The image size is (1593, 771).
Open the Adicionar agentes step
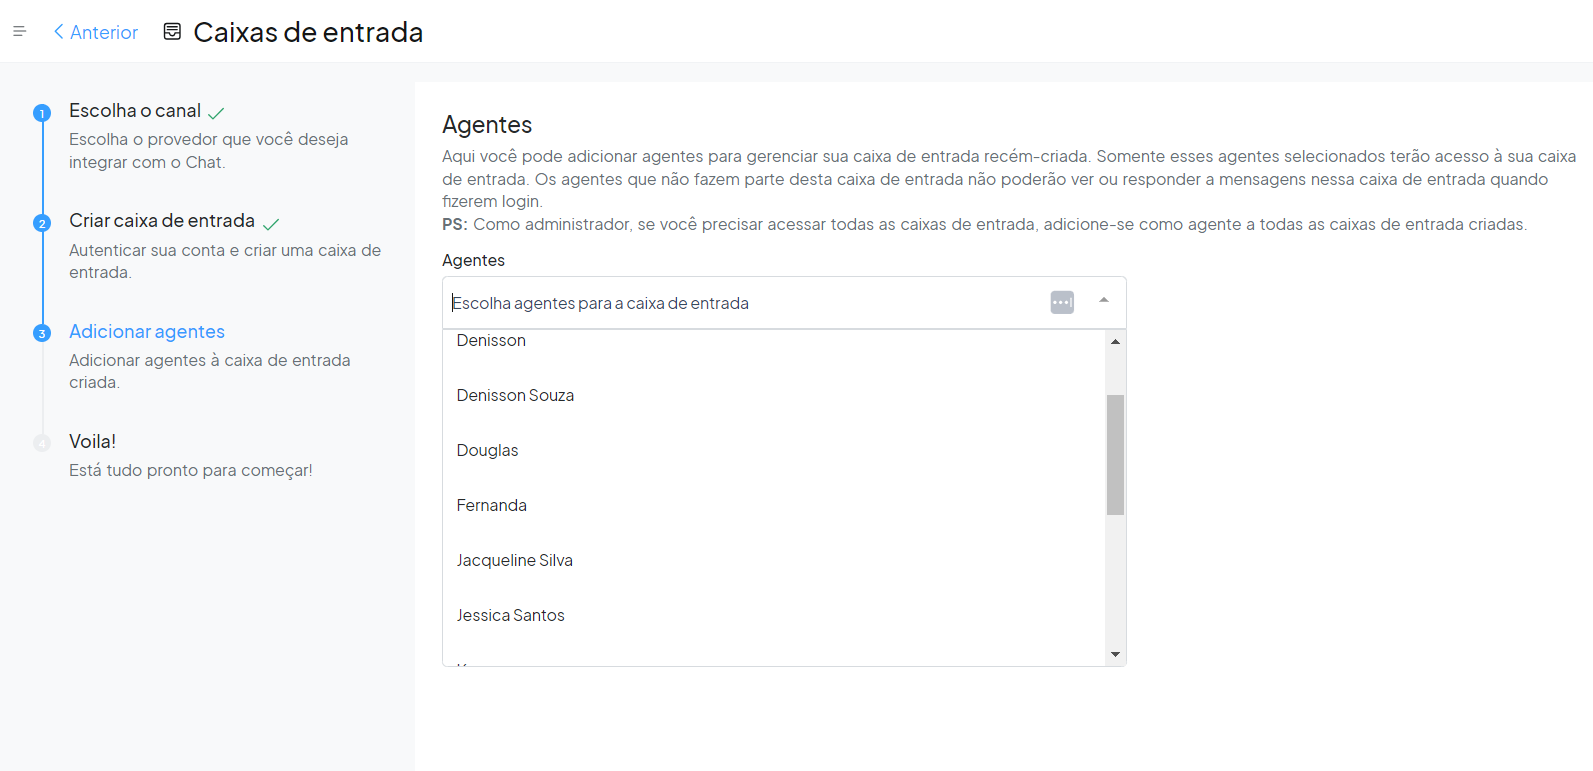[x=147, y=331]
